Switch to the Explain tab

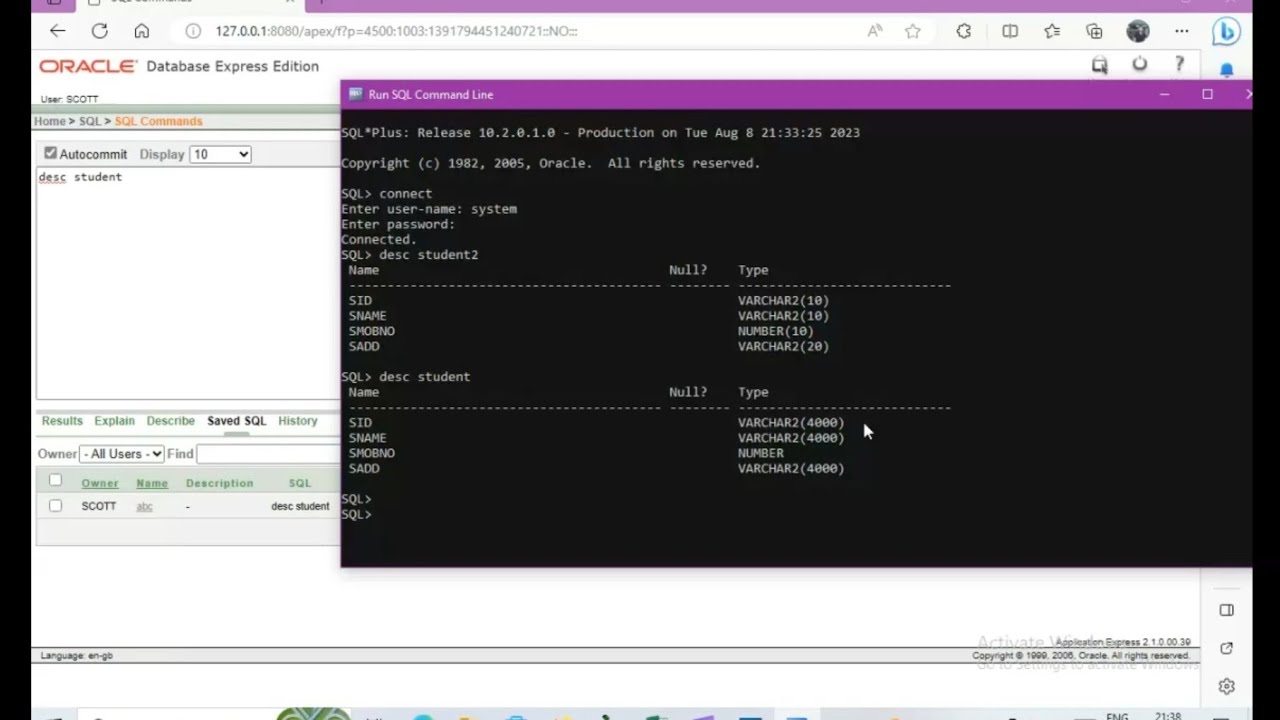pos(114,421)
